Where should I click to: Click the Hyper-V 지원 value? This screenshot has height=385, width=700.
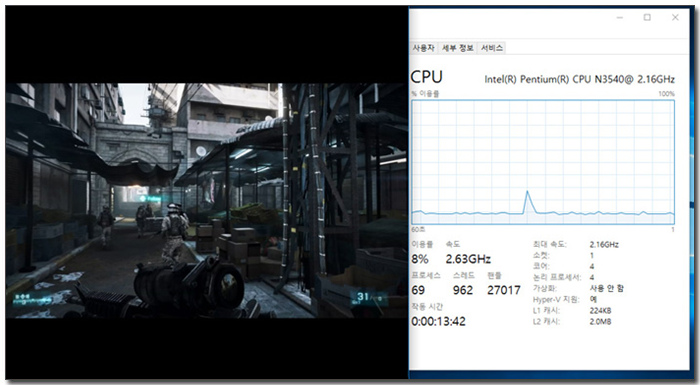593,299
